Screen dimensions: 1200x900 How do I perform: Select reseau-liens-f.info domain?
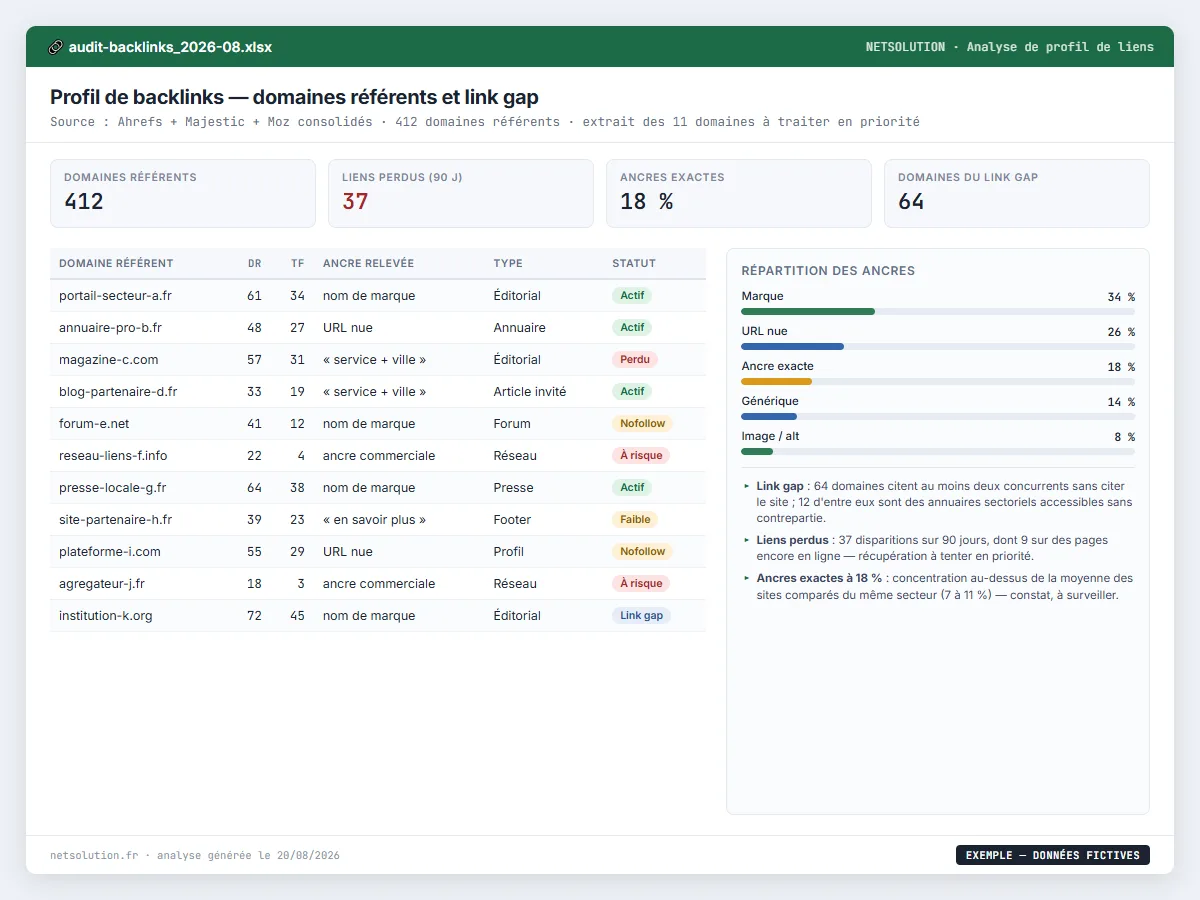(113, 456)
